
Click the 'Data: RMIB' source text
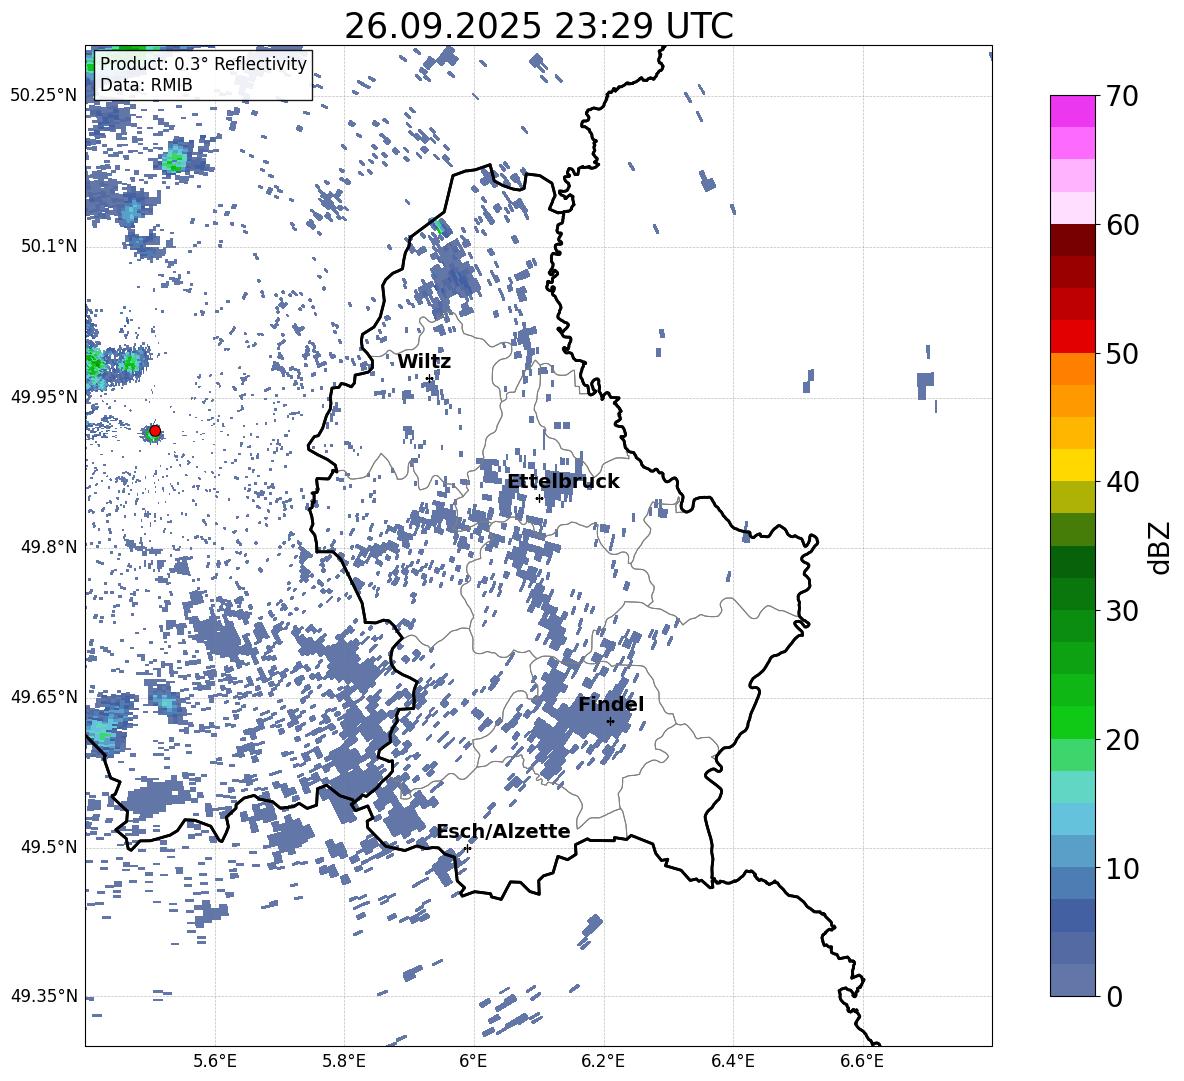pos(146,85)
